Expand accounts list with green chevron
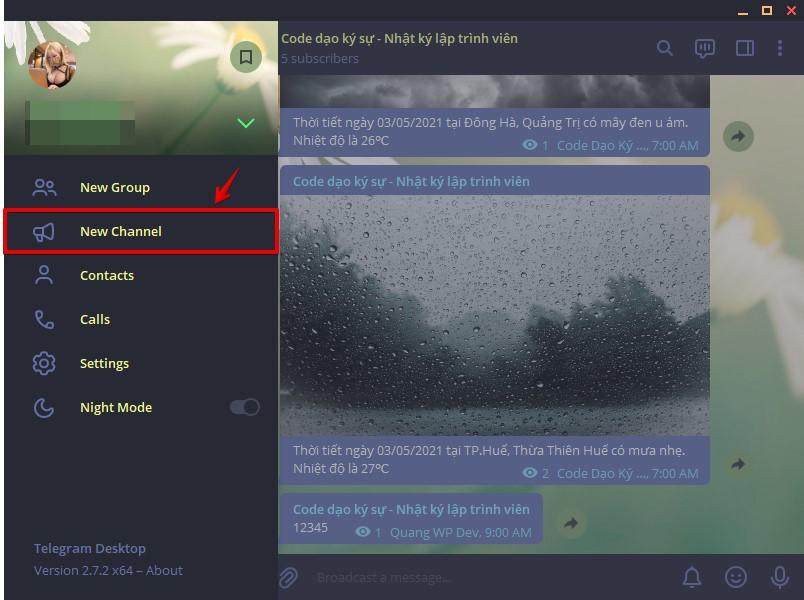This screenshot has height=600, width=804. tap(246, 123)
